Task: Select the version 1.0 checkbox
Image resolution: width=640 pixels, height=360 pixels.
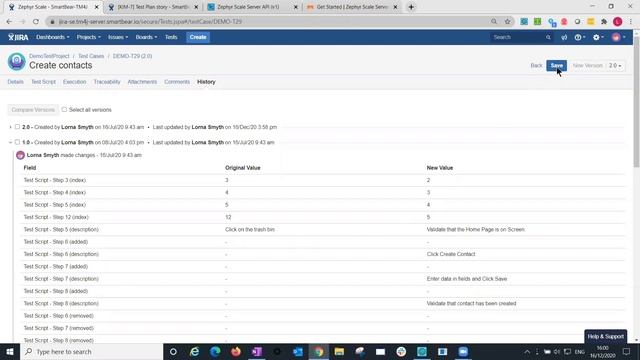Action: (17, 142)
